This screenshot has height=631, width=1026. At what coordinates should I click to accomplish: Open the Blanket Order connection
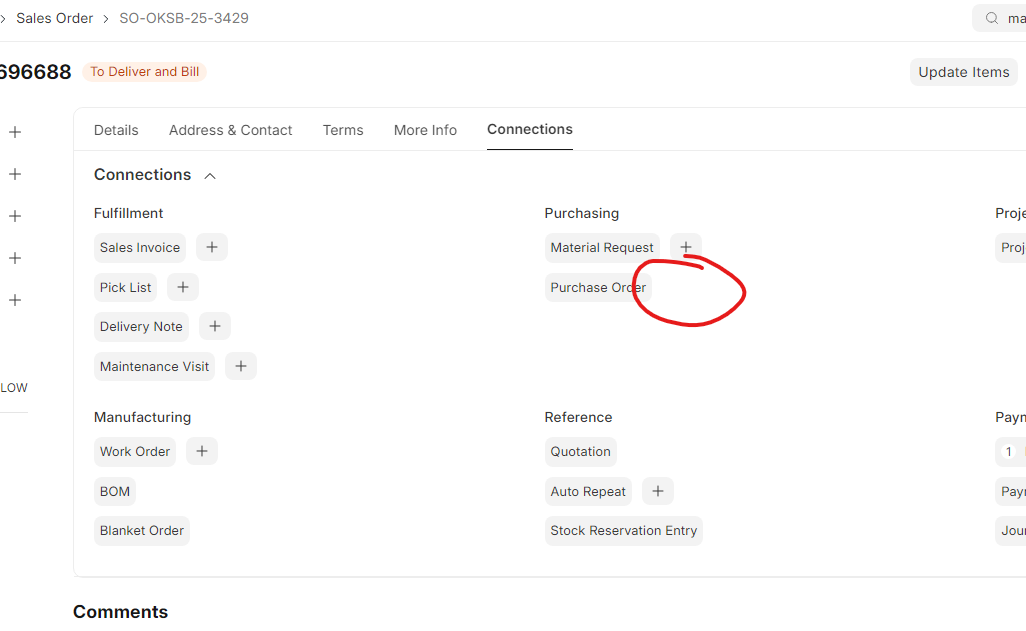point(142,530)
